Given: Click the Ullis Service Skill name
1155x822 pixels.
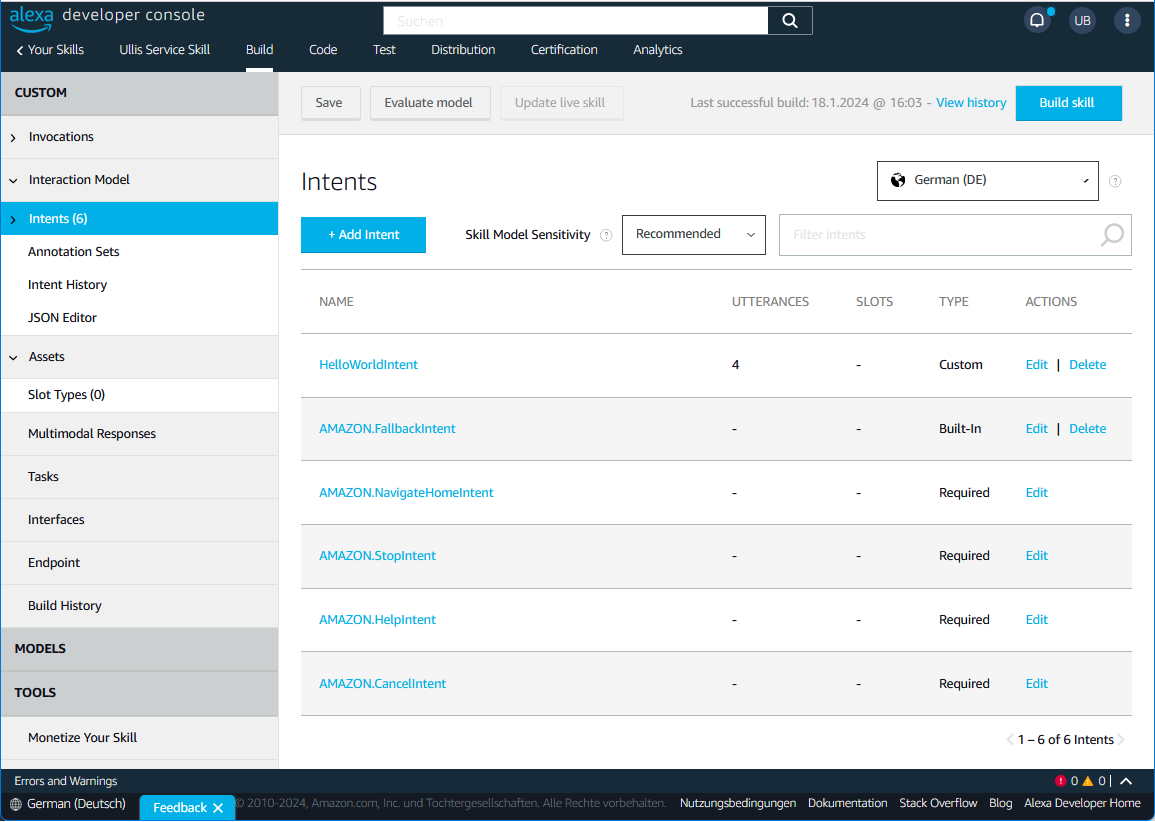Looking at the screenshot, I should [x=164, y=49].
